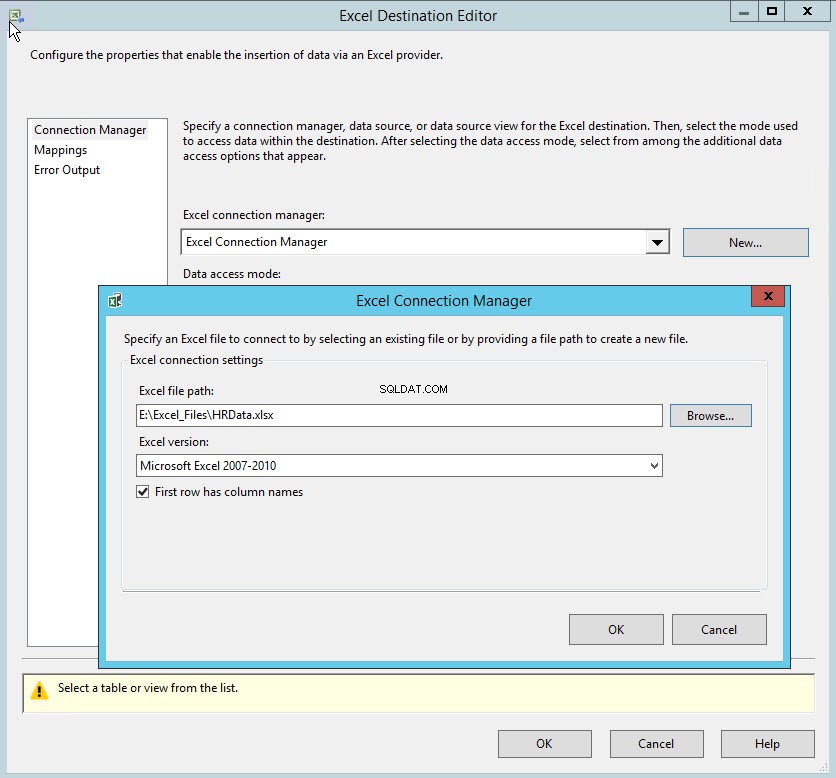
Task: Click the 'Excel version:' label
Action: tap(174, 442)
